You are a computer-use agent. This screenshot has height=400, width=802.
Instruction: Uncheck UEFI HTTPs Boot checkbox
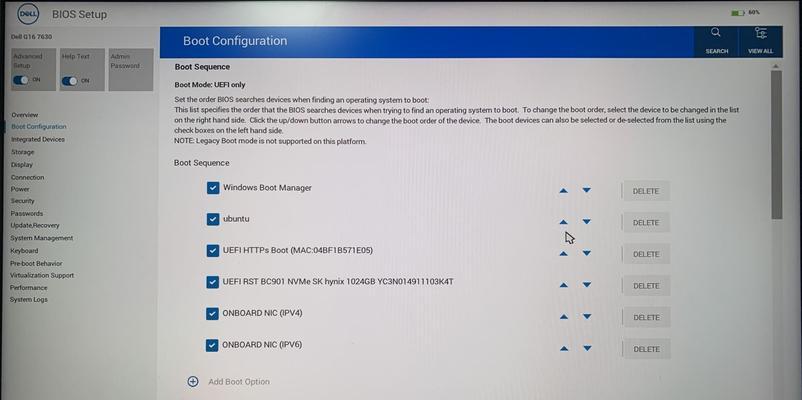(x=213, y=251)
